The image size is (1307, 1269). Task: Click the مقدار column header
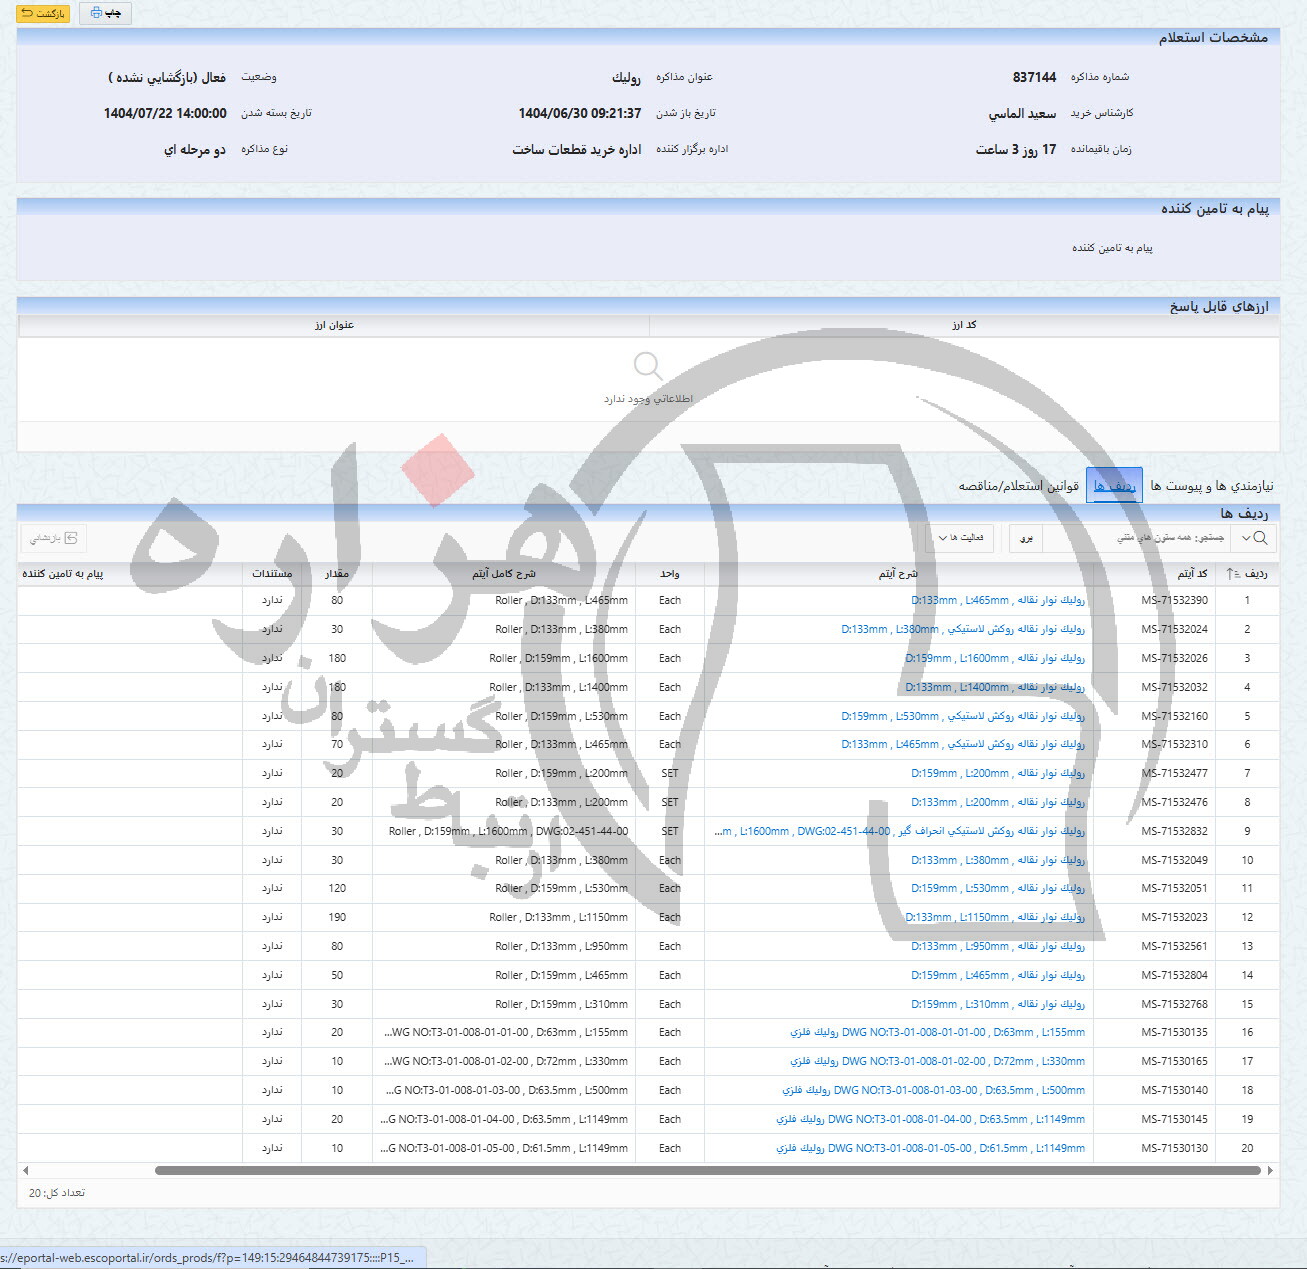tap(337, 574)
